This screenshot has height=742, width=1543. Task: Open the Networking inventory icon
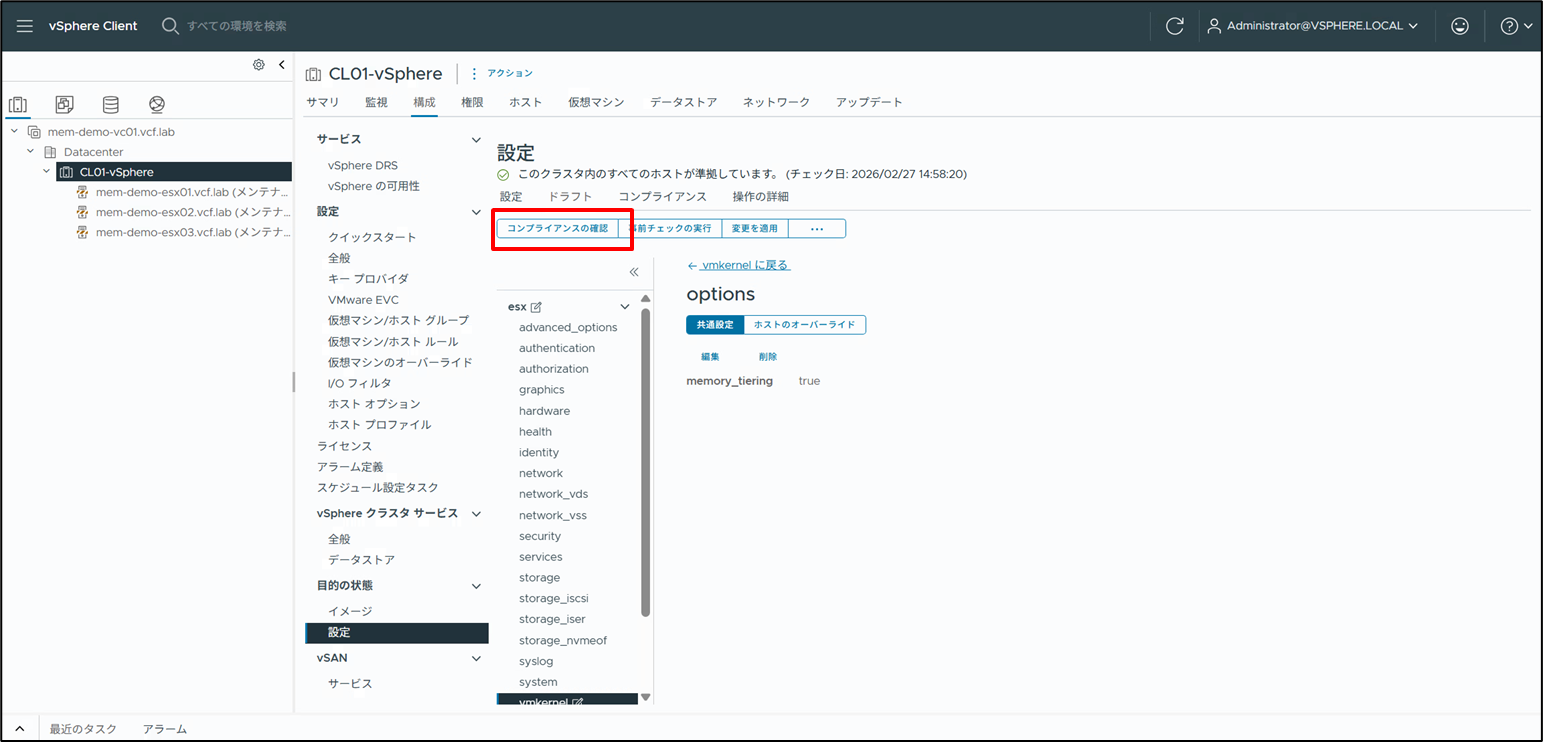pyautogui.click(x=155, y=104)
